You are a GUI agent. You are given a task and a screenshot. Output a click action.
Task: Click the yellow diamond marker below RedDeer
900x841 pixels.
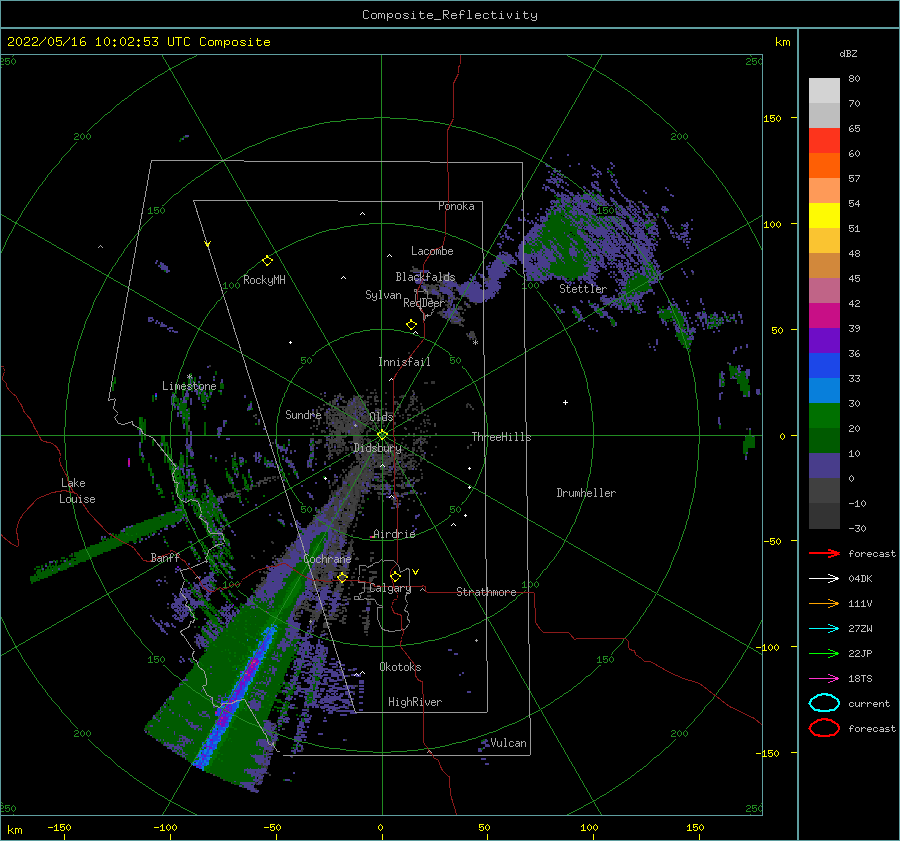click(411, 325)
